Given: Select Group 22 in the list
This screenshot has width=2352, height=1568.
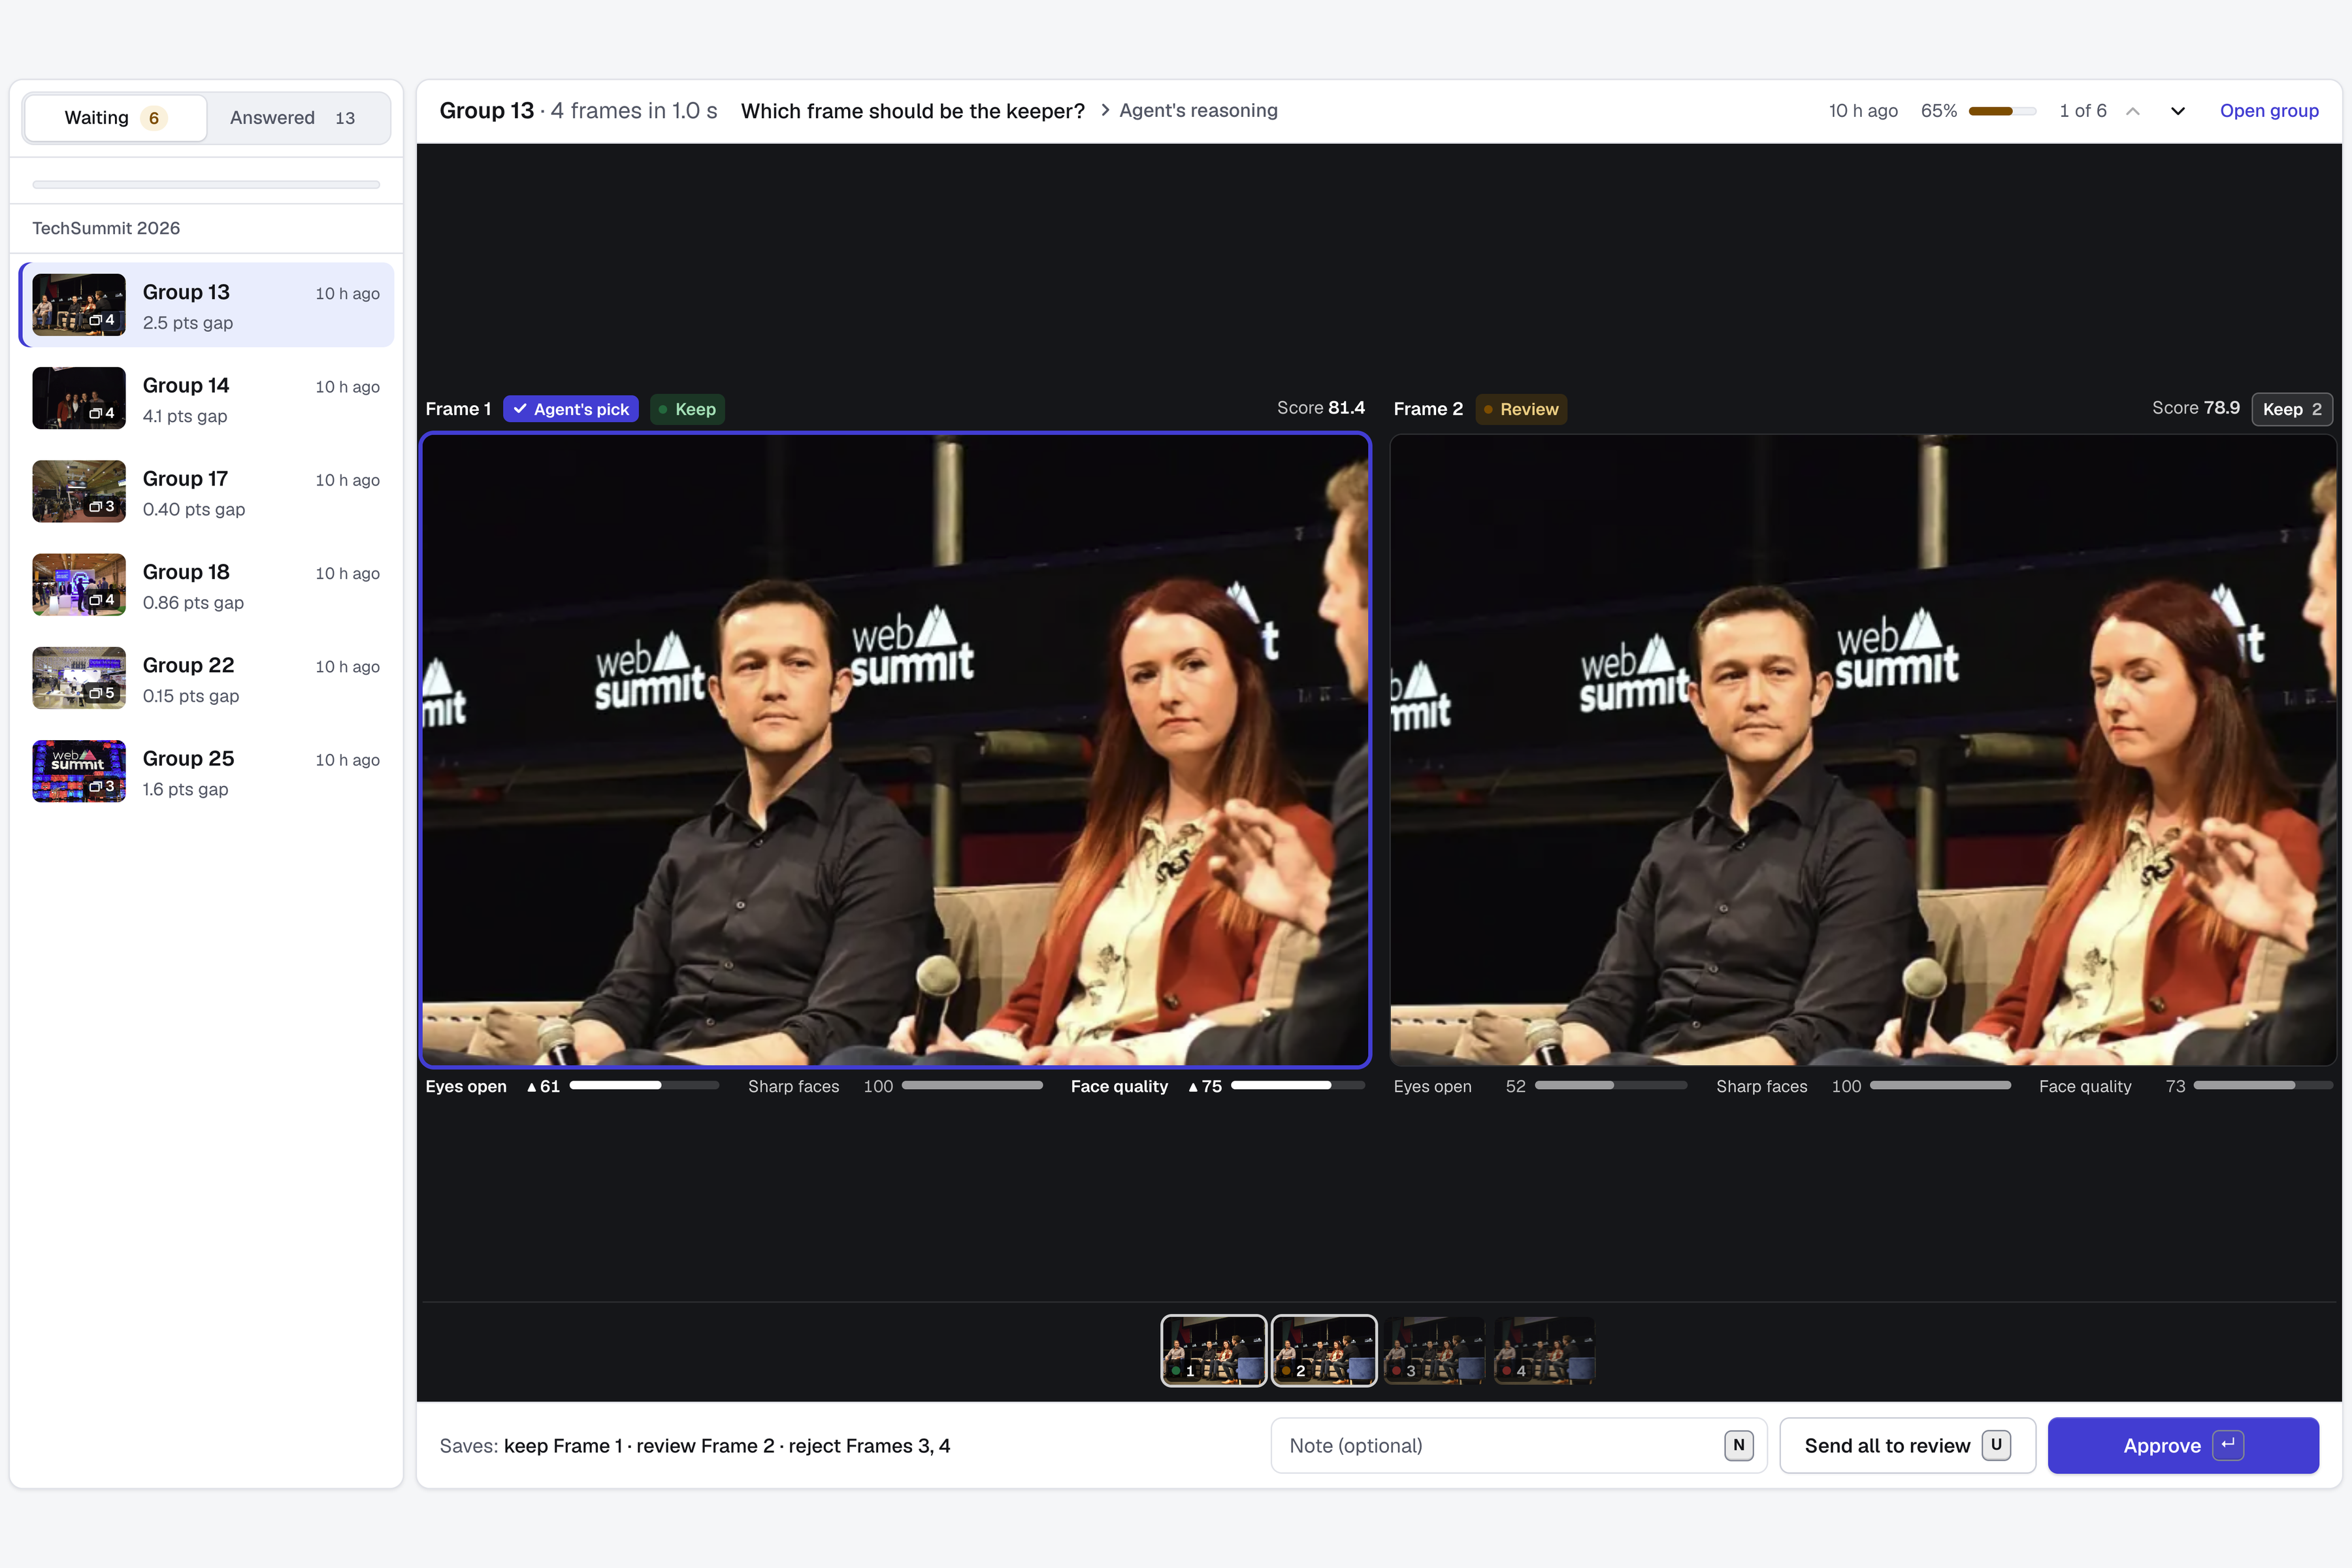Looking at the screenshot, I should pyautogui.click(x=207, y=678).
